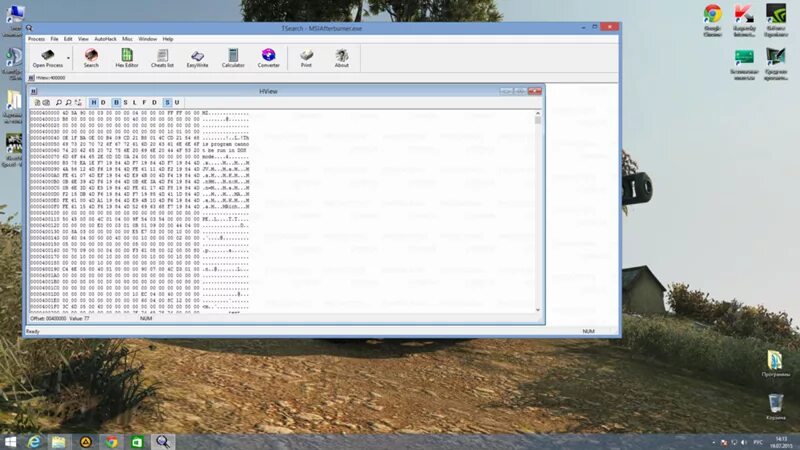Select the HView:400000 window tab

47,78
